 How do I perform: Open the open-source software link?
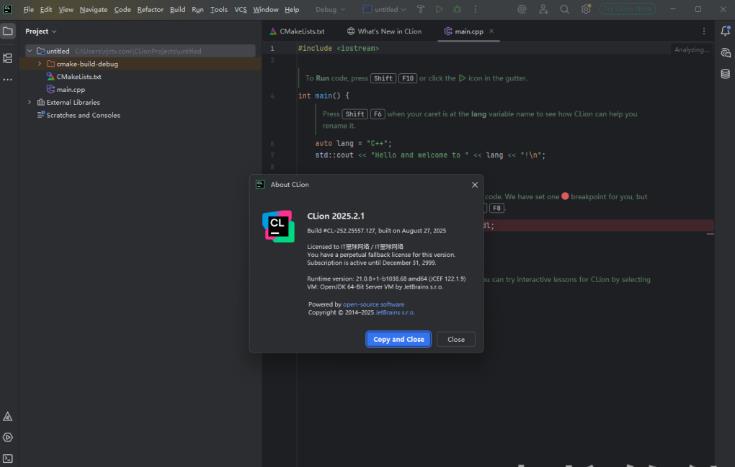[x=374, y=304]
